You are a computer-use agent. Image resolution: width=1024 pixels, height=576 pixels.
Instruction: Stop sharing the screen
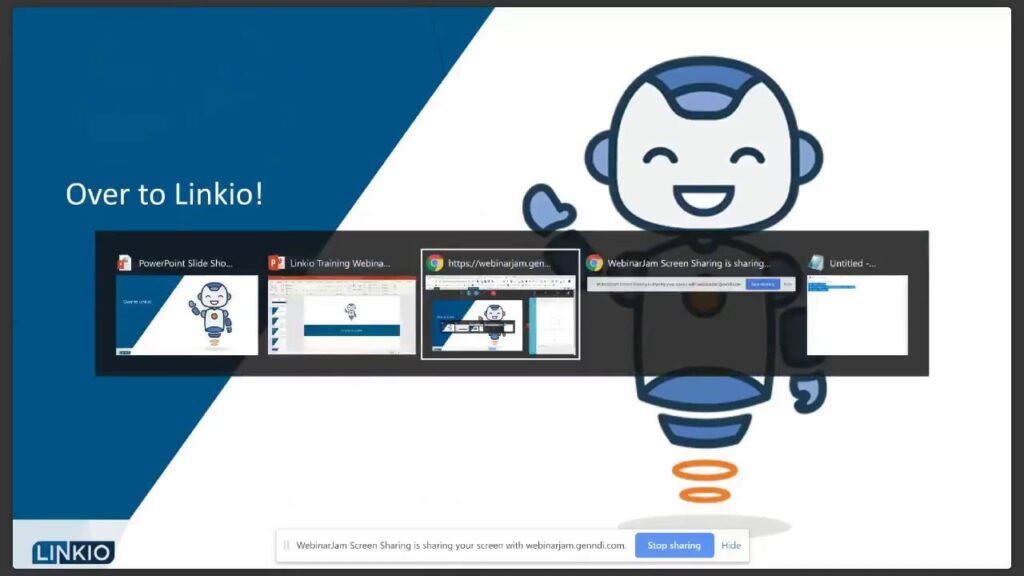tap(674, 545)
